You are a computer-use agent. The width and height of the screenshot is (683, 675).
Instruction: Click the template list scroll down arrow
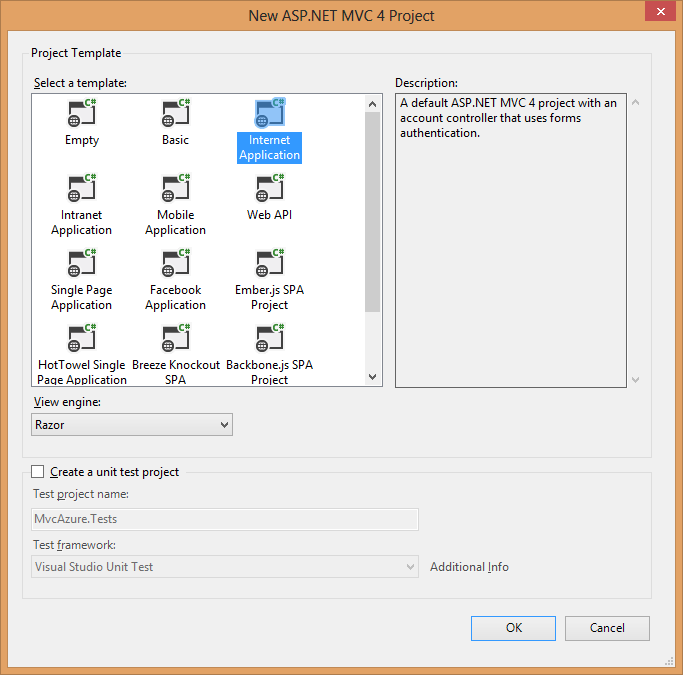pos(372,377)
